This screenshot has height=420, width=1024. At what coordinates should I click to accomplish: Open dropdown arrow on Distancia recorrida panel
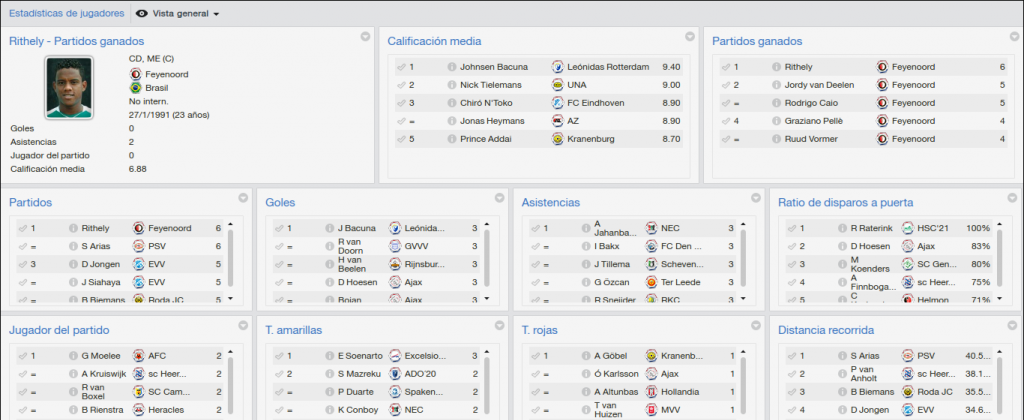(x=1012, y=325)
